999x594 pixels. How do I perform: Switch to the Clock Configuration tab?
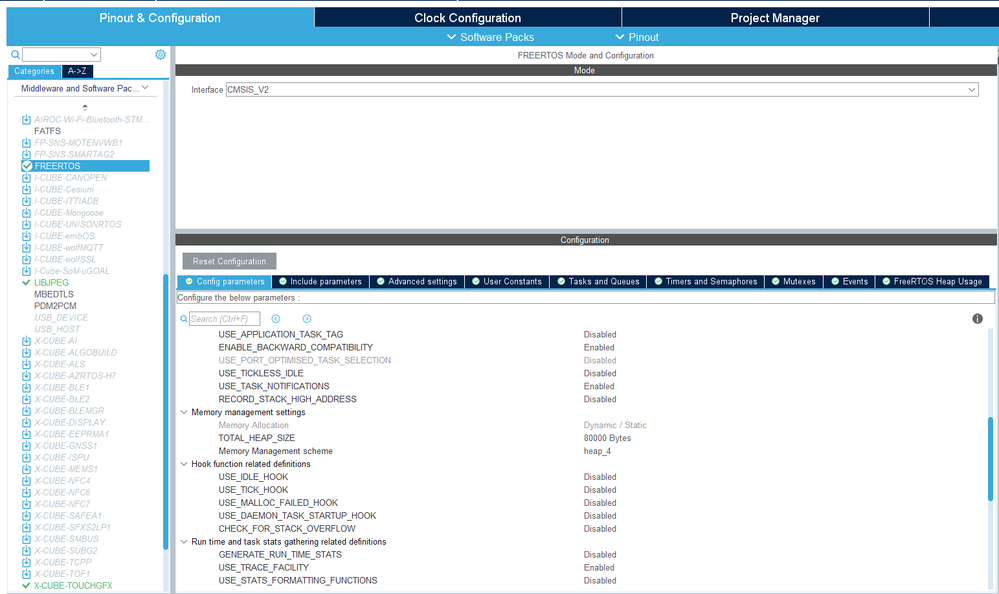point(467,17)
